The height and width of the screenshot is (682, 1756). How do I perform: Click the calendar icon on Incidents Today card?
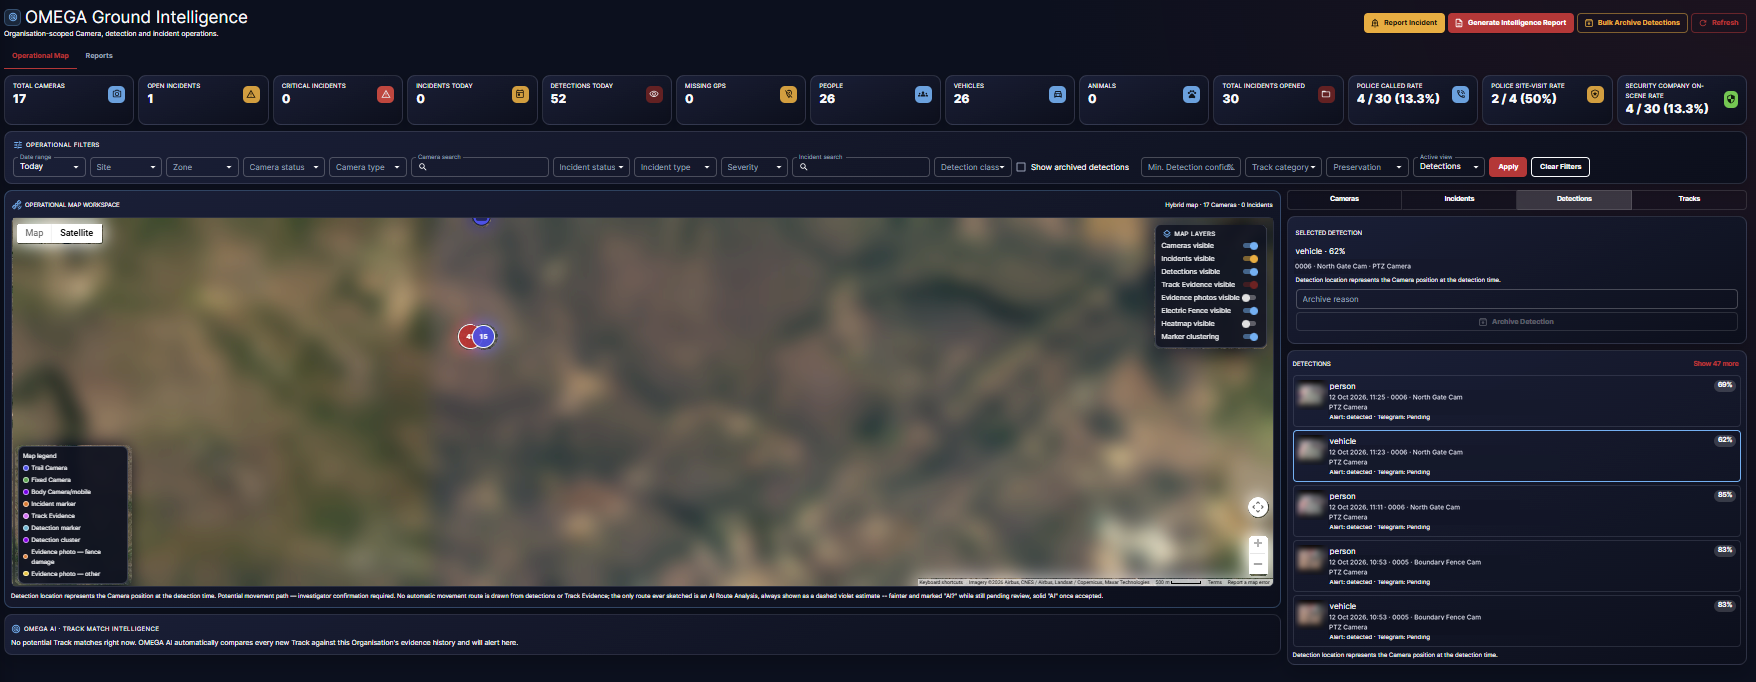pyautogui.click(x=520, y=94)
